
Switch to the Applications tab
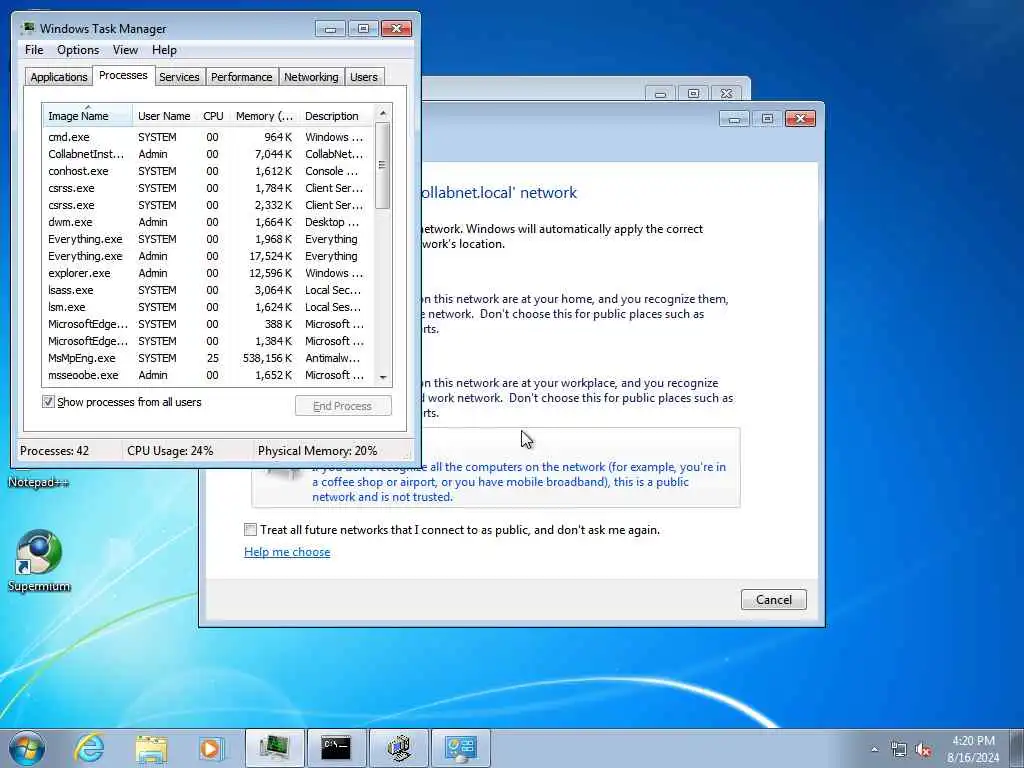59,76
